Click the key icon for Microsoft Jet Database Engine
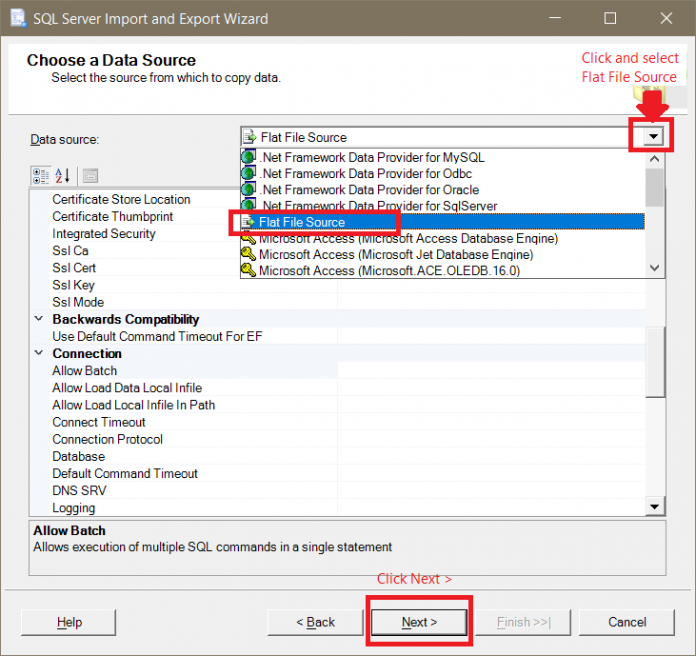The height and width of the screenshot is (656, 696). 249,254
